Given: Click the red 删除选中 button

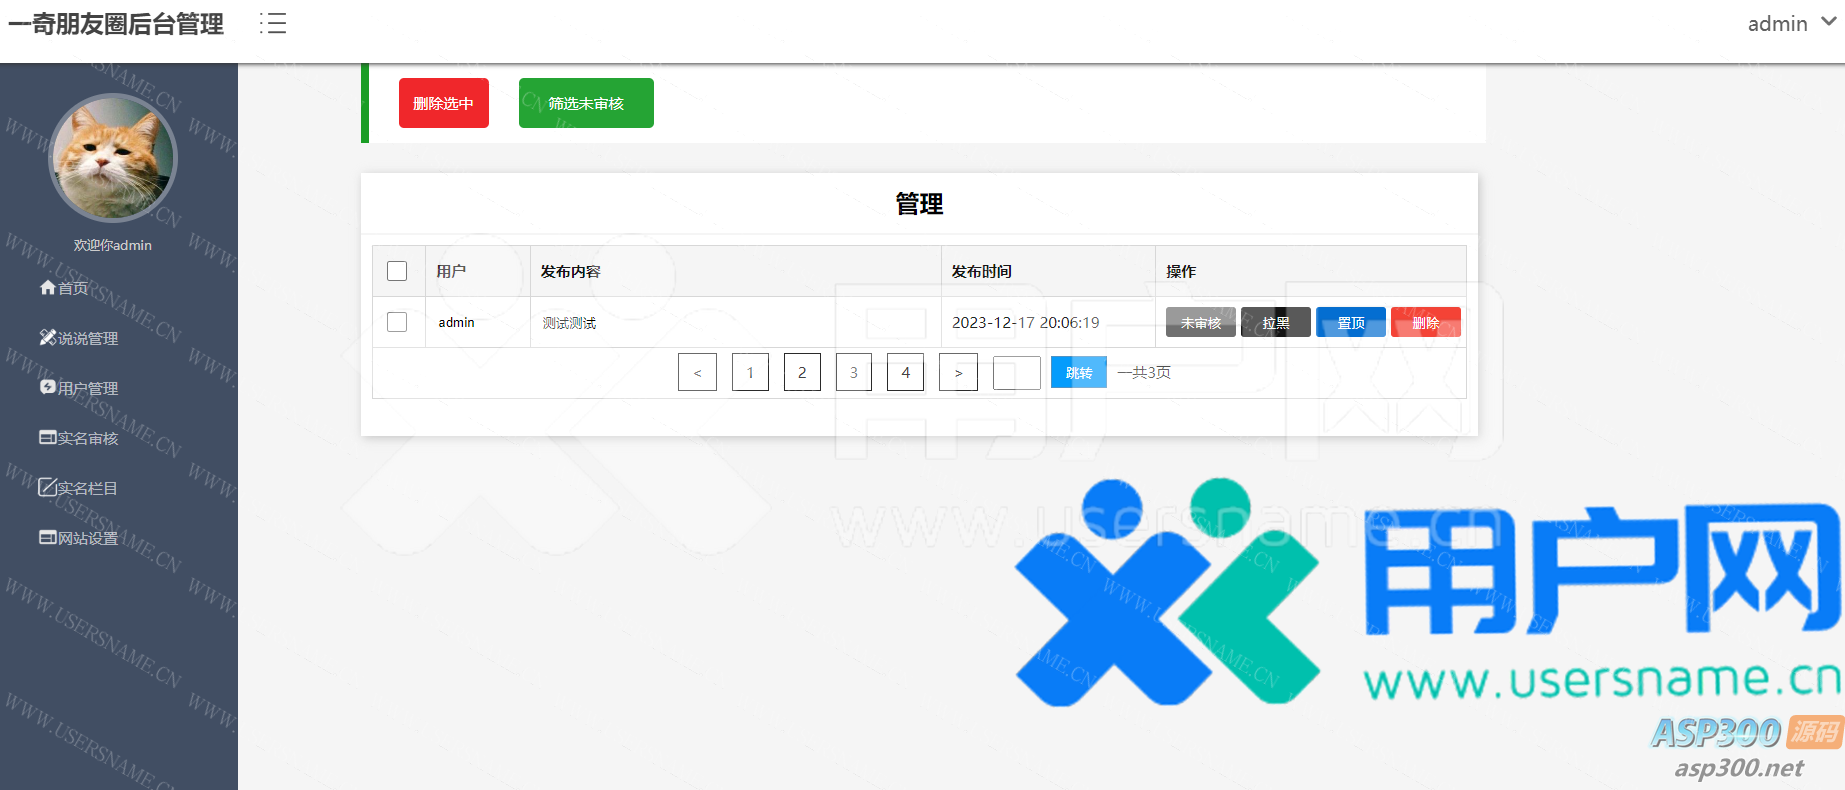Looking at the screenshot, I should click(x=444, y=103).
